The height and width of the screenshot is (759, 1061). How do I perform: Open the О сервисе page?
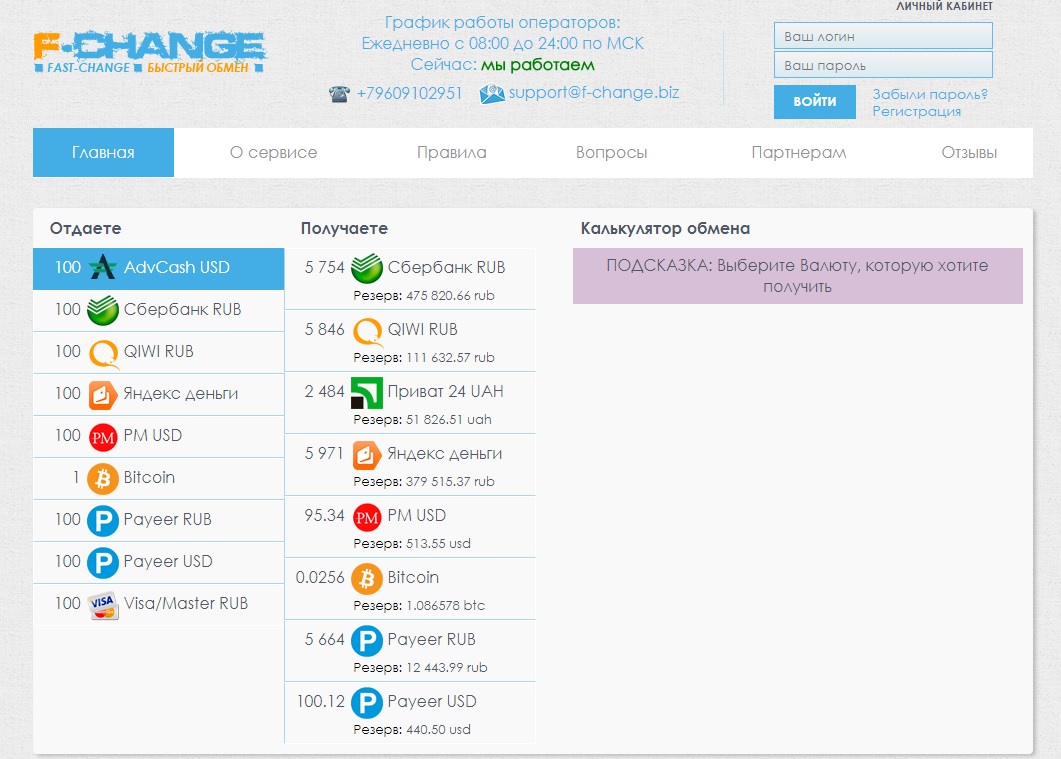point(273,152)
